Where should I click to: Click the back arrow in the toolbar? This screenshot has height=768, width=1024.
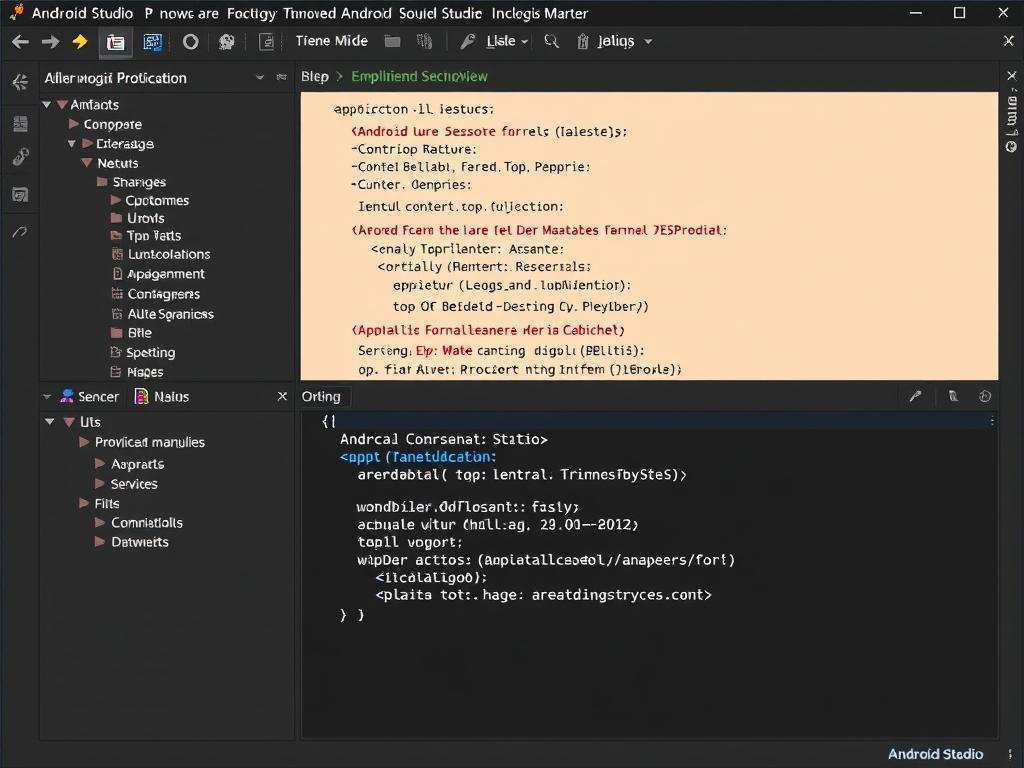tap(20, 42)
